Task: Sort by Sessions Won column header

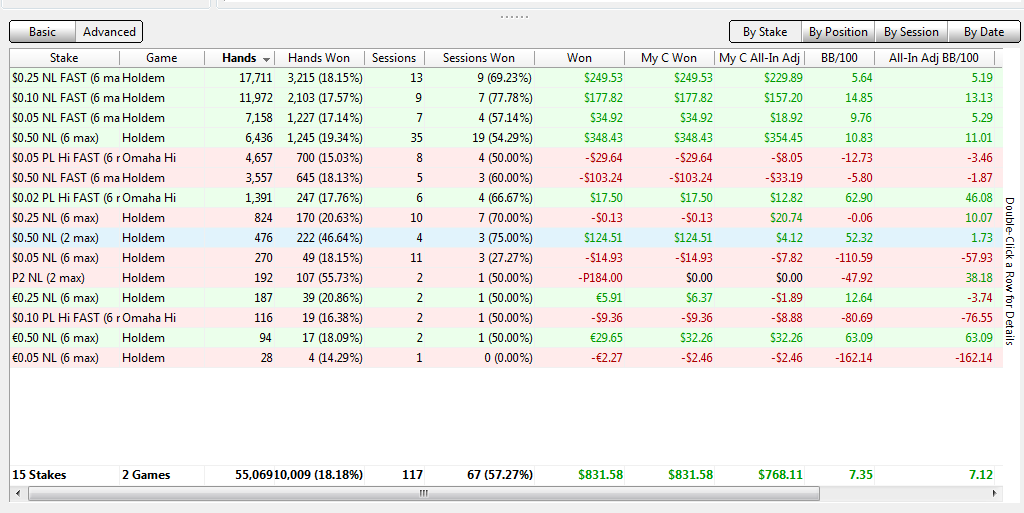Action: click(479, 57)
